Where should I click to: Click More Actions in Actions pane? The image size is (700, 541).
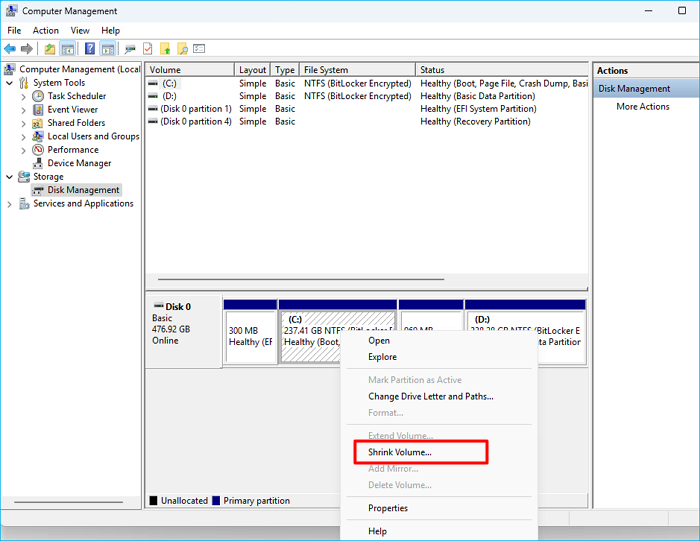(642, 107)
